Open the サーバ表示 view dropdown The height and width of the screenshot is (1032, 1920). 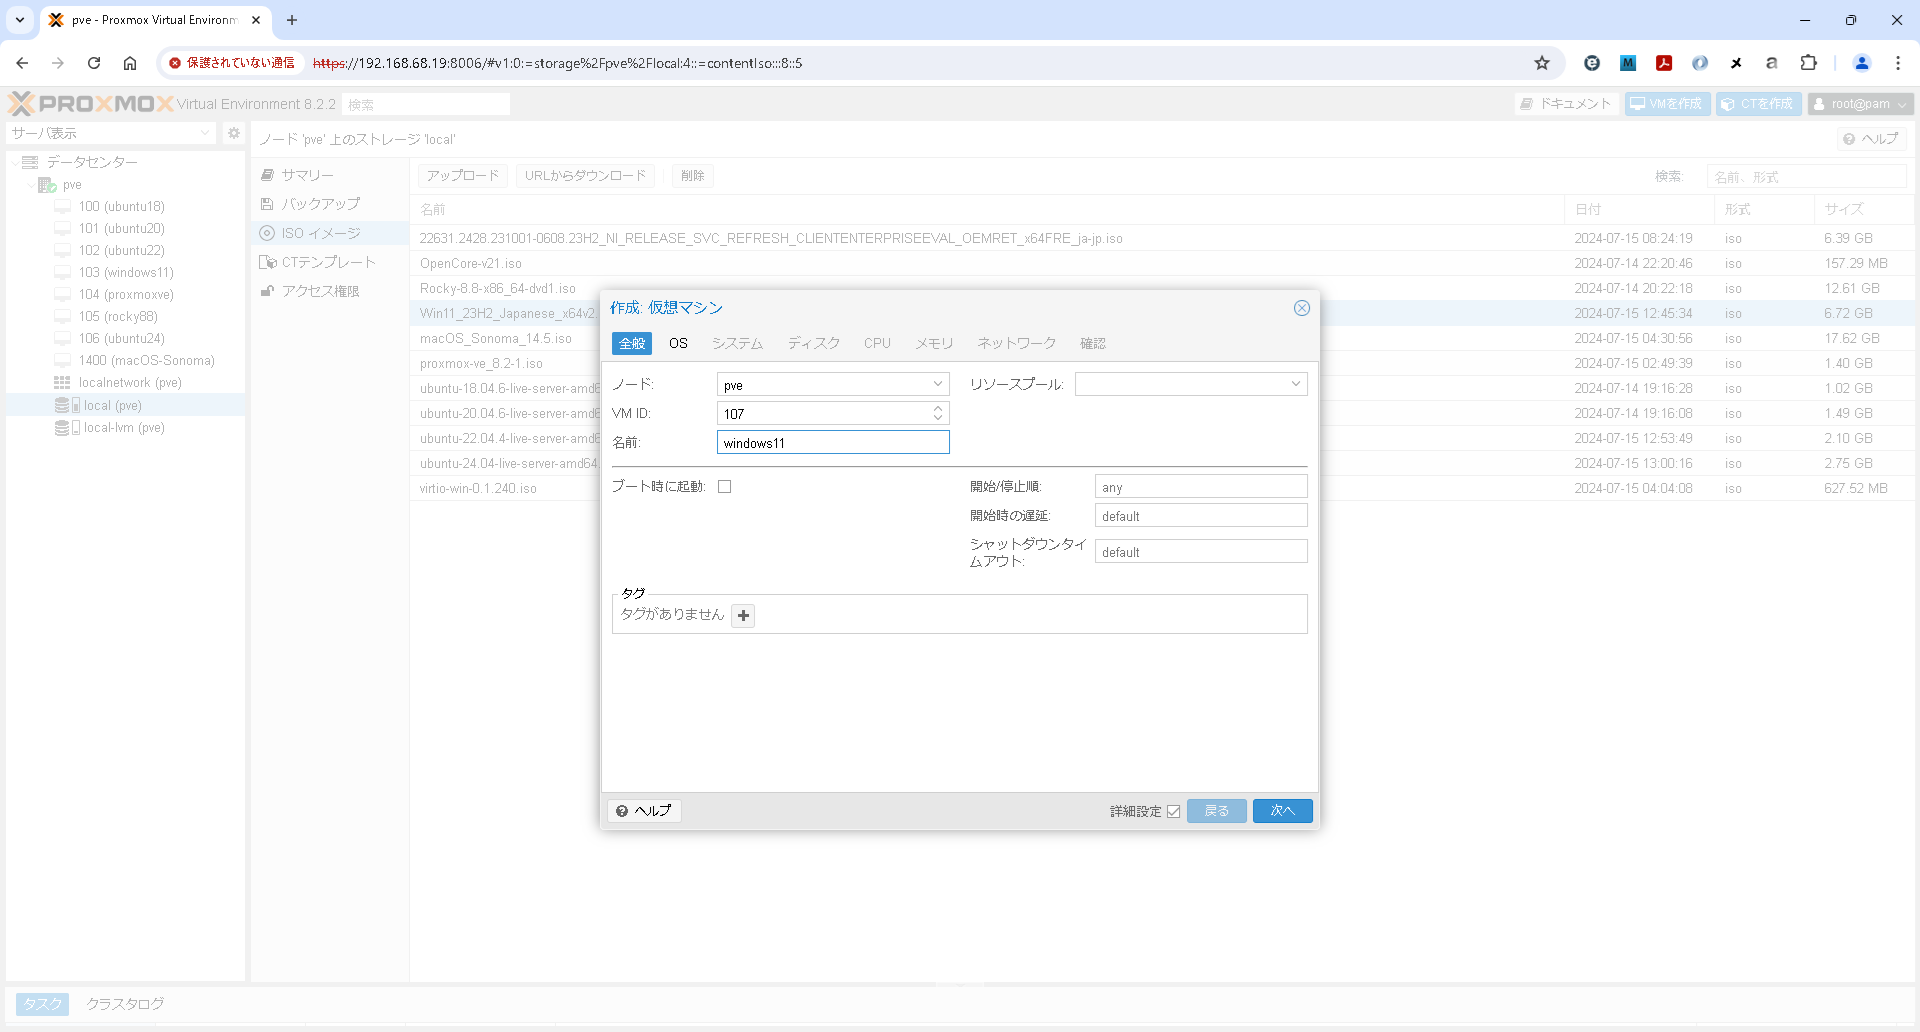click(x=111, y=133)
